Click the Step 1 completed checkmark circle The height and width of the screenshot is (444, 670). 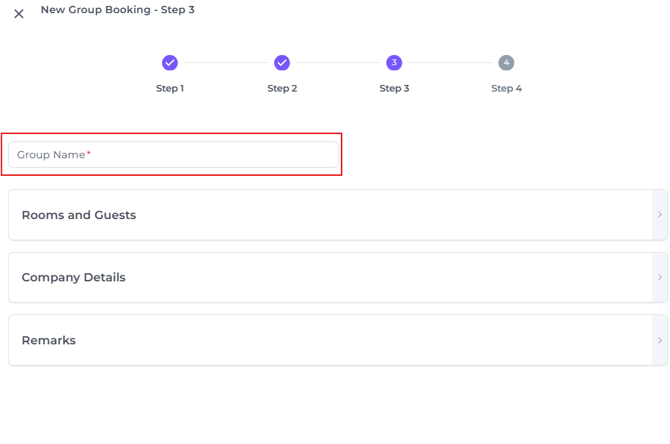tap(170, 63)
